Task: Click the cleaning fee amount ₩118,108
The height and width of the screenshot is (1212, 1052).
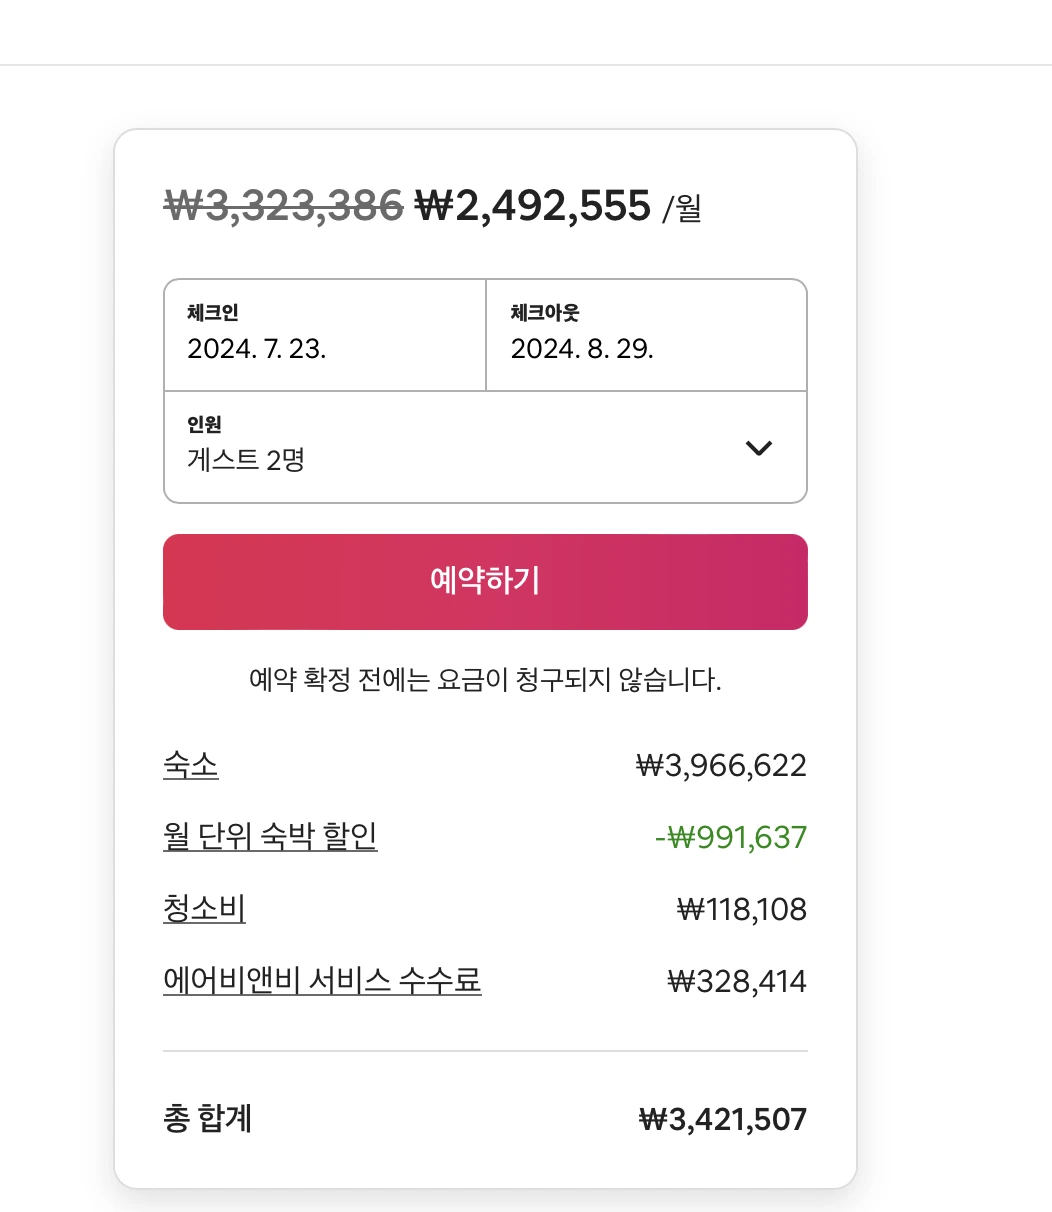Action: (741, 909)
